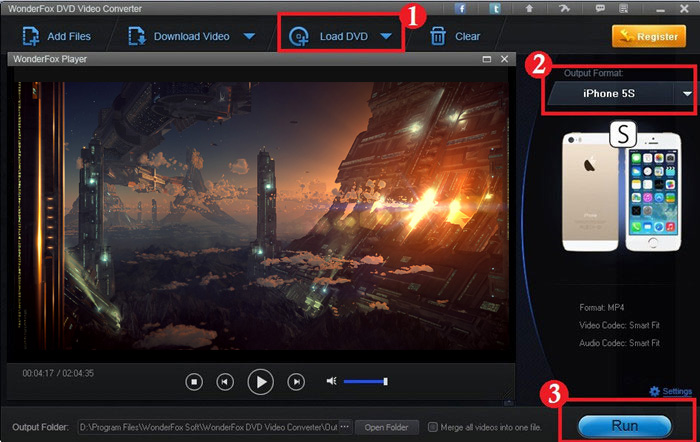Enable Merge all videos into one file
This screenshot has width=700, height=442.
433,427
